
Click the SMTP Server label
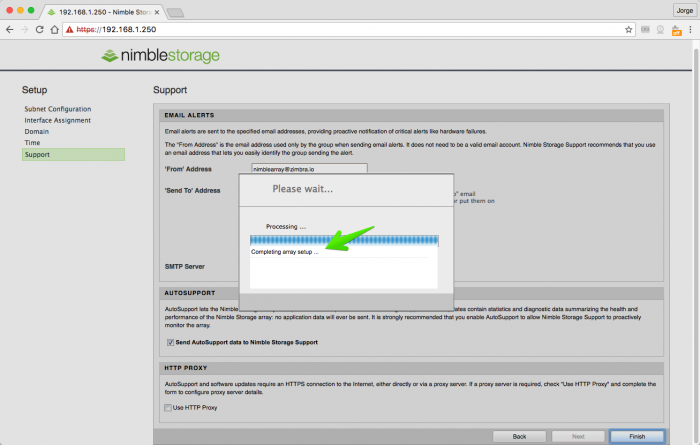pyautogui.click(x=184, y=266)
